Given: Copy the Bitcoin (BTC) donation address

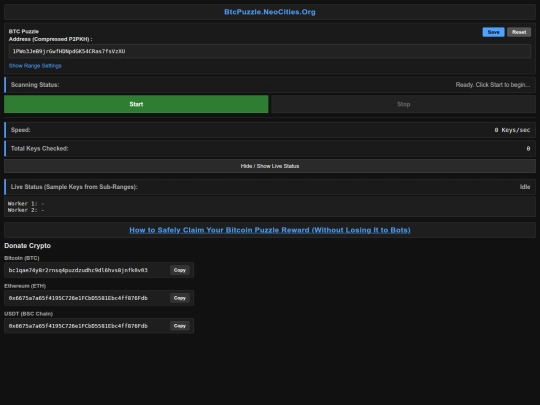Looking at the screenshot, I should pos(180,270).
